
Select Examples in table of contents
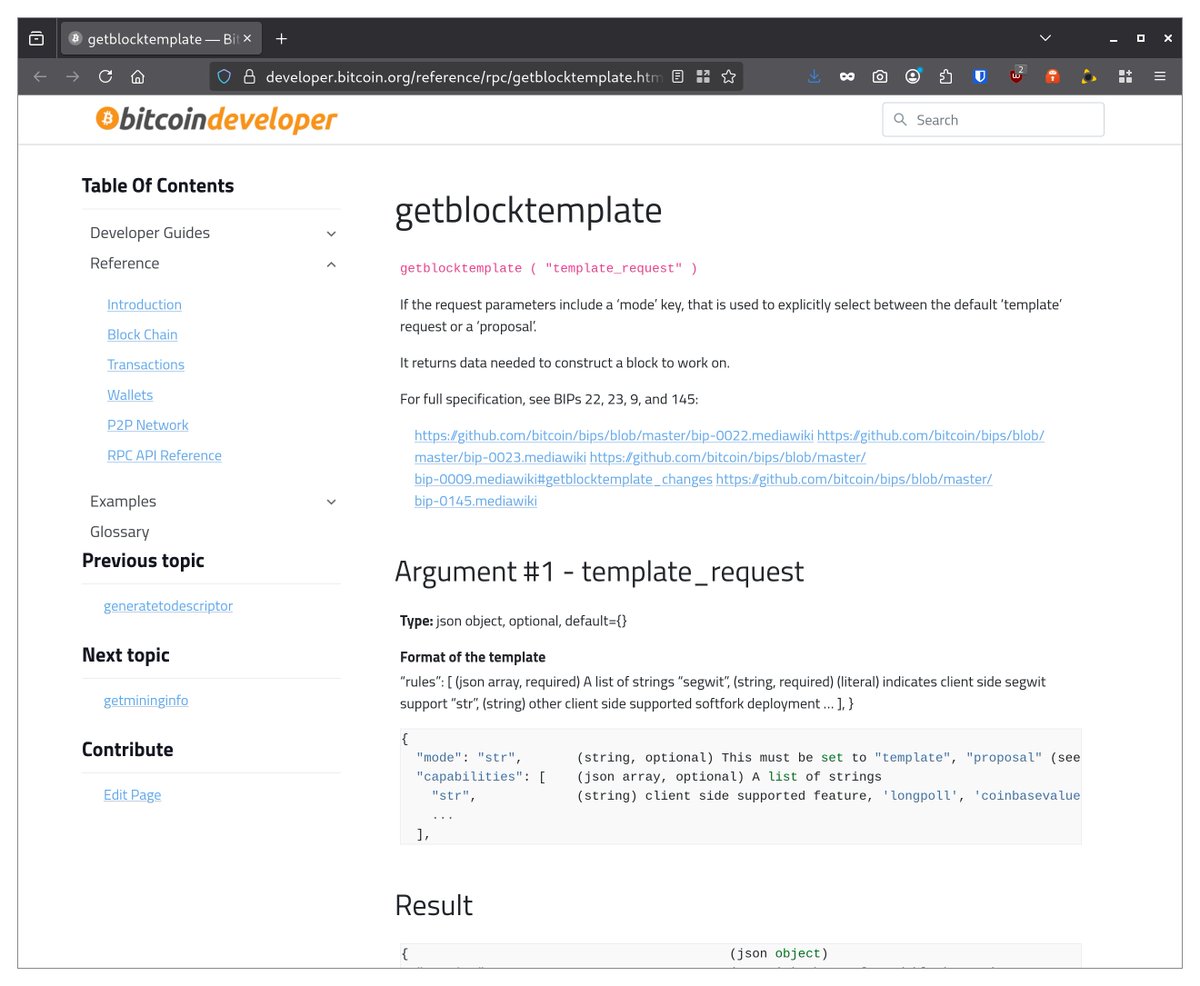[x=123, y=501]
